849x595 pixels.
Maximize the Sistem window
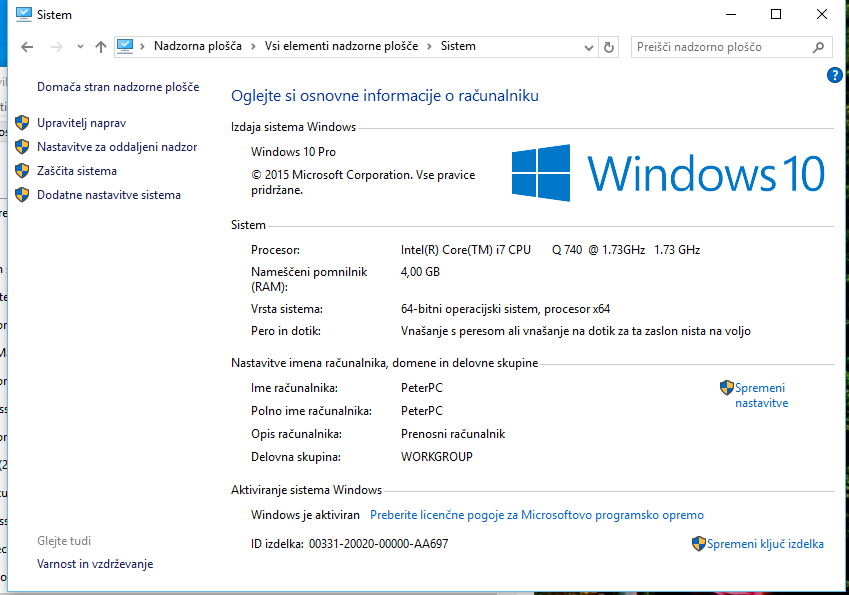[775, 14]
